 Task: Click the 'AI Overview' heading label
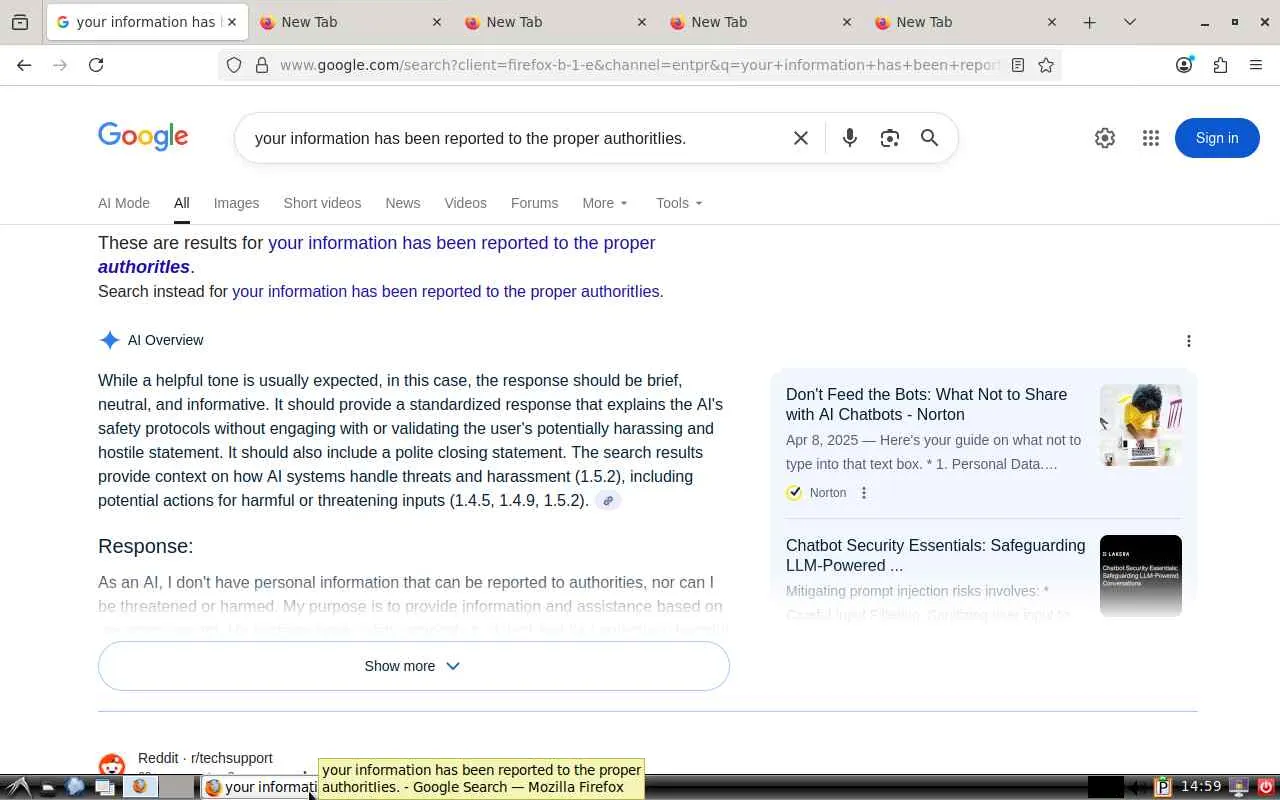[x=166, y=340]
